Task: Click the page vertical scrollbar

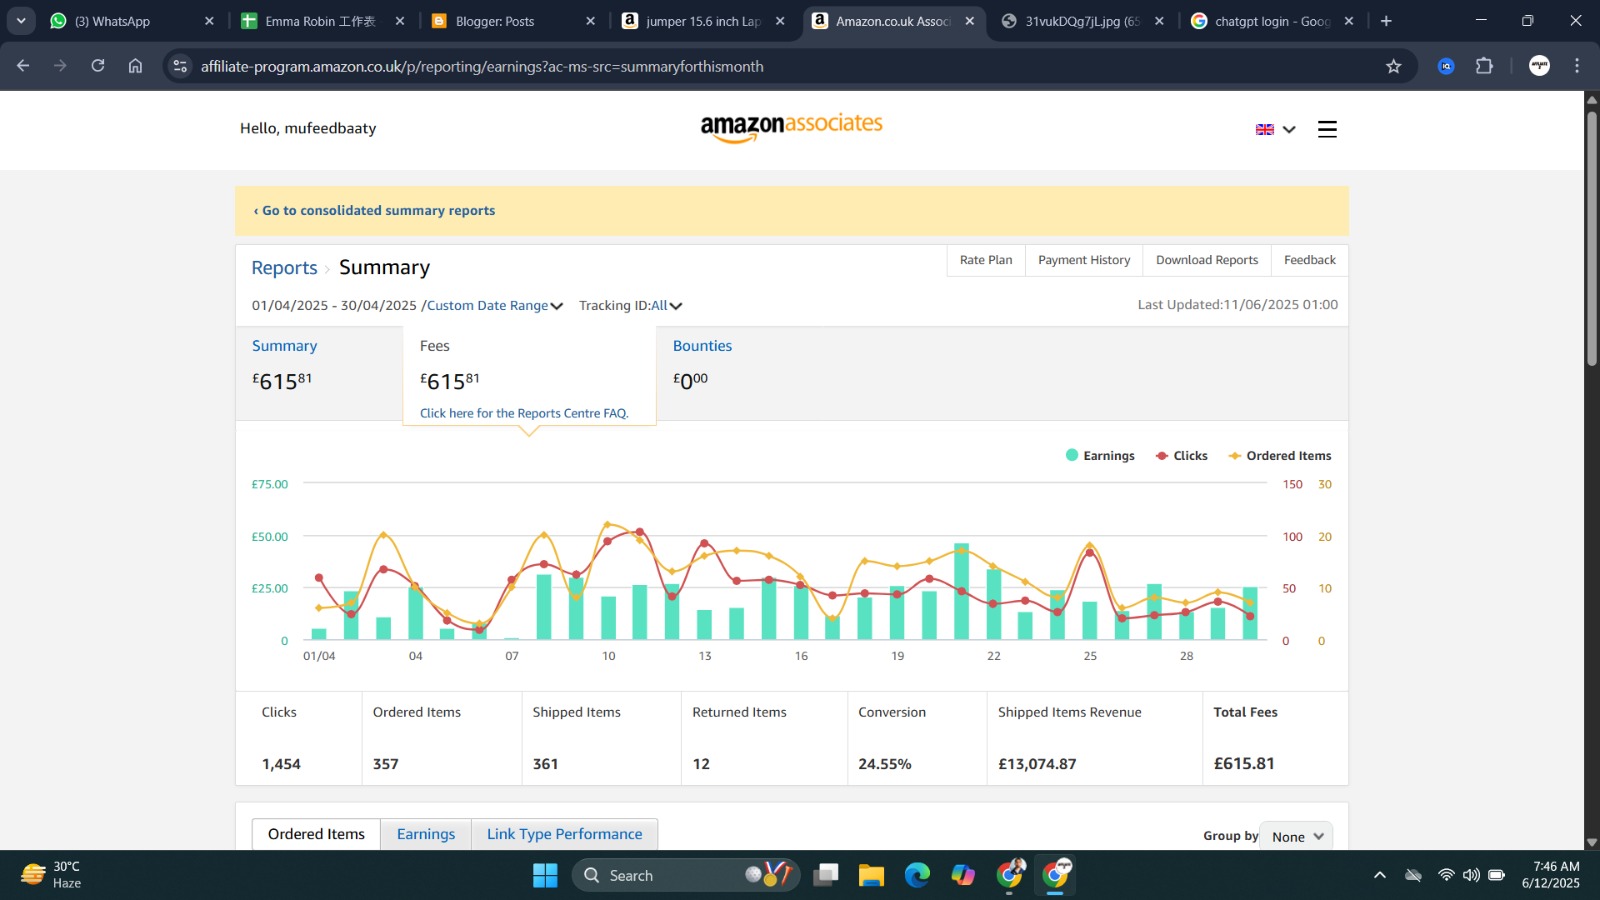Action: point(1591,240)
